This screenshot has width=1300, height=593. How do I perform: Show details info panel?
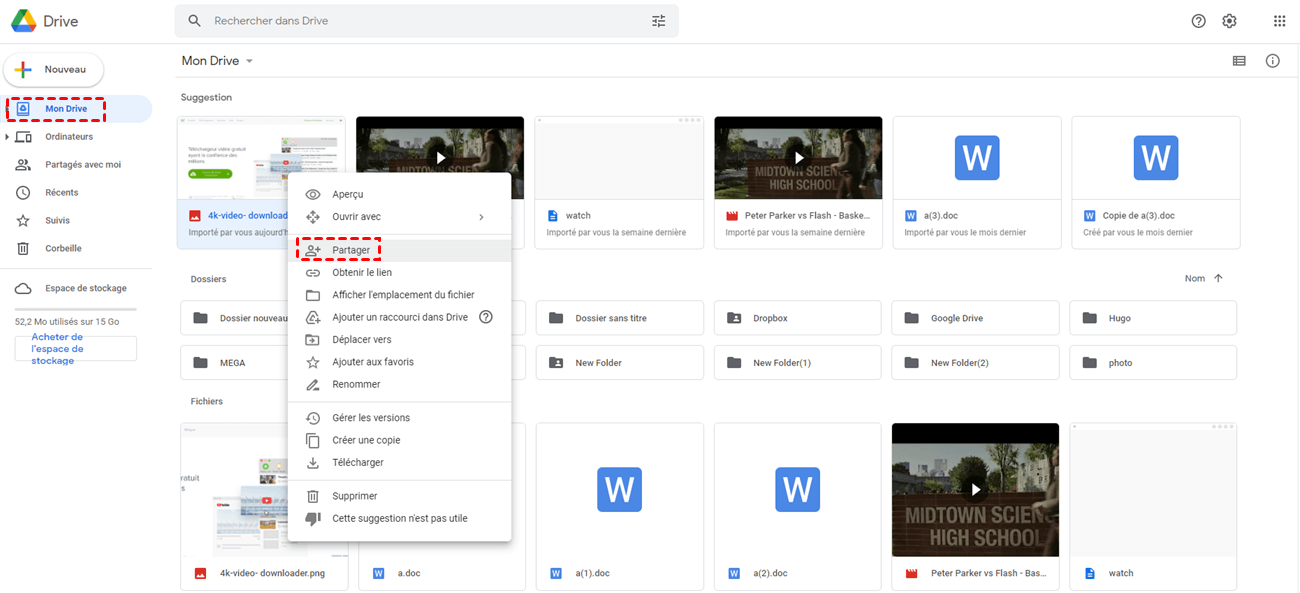click(x=1272, y=61)
